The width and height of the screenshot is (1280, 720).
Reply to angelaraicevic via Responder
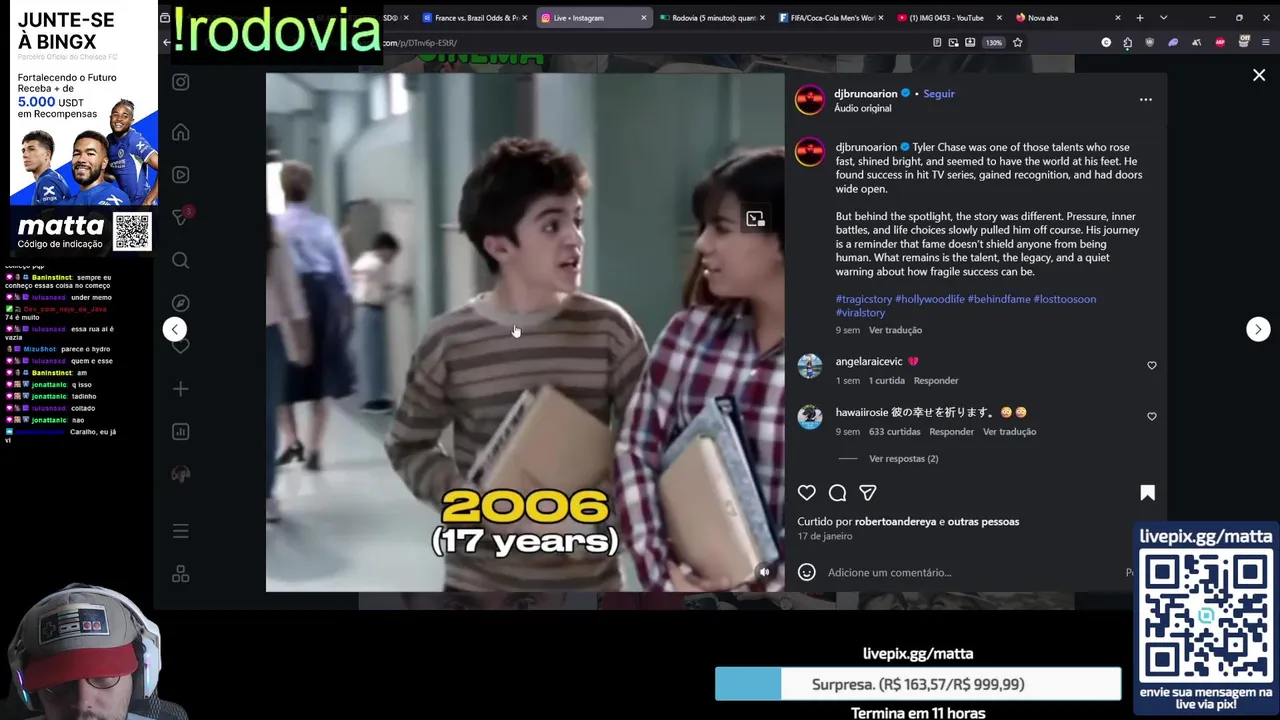(936, 381)
